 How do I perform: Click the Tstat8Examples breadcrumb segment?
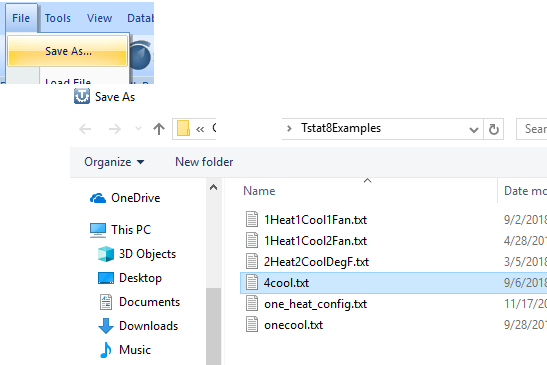point(341,128)
